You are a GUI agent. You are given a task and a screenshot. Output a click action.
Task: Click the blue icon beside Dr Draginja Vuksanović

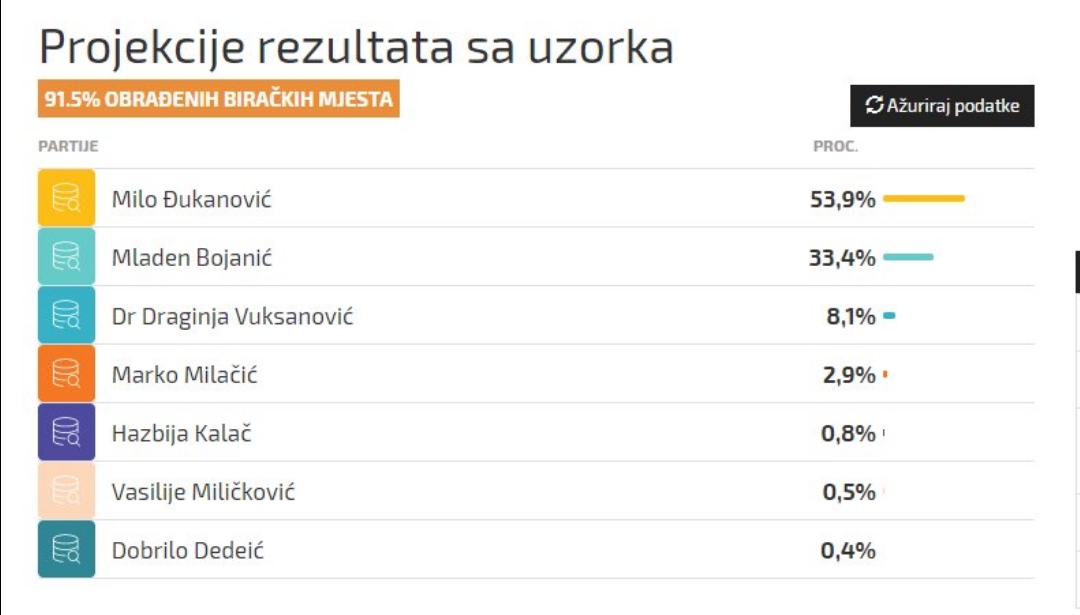(66, 315)
